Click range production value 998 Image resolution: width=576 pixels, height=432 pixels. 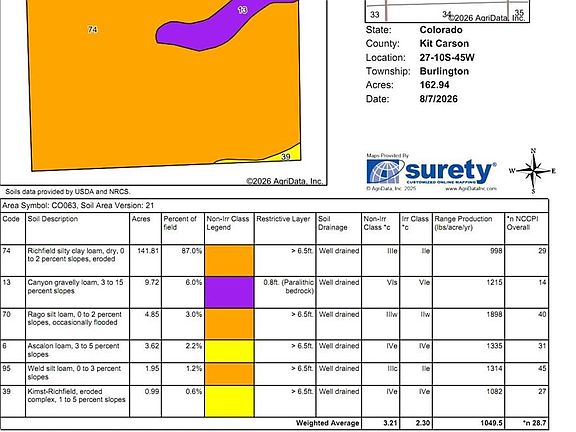pyautogui.click(x=496, y=251)
